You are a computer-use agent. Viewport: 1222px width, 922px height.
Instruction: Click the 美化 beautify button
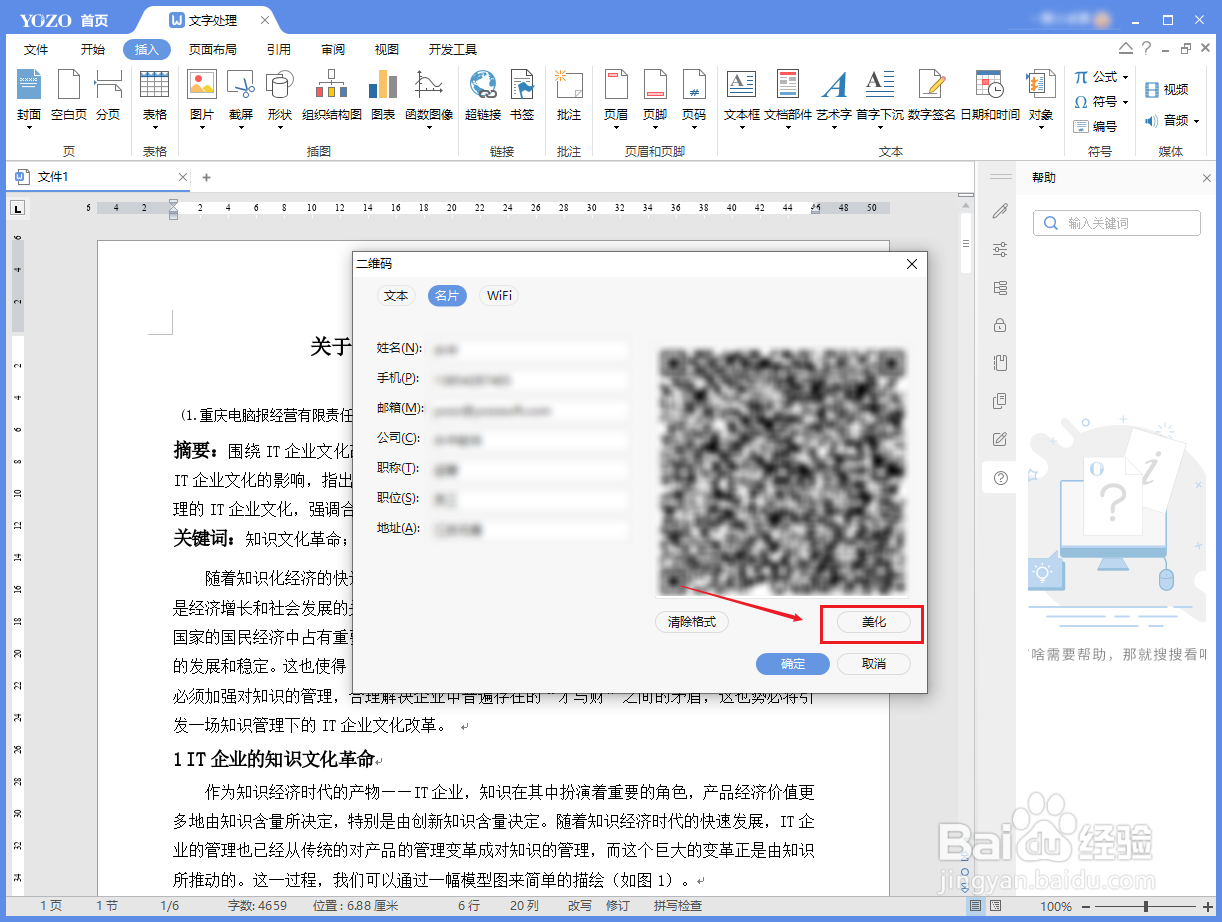pos(873,622)
